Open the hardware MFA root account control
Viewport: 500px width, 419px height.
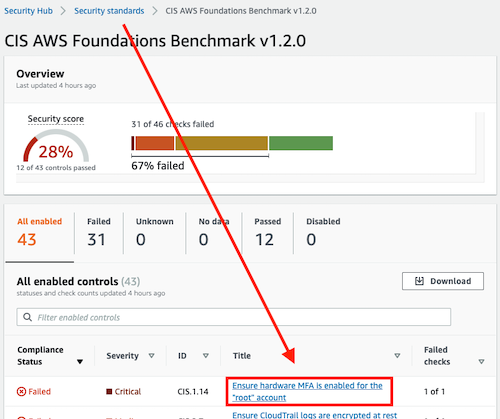[307, 392]
